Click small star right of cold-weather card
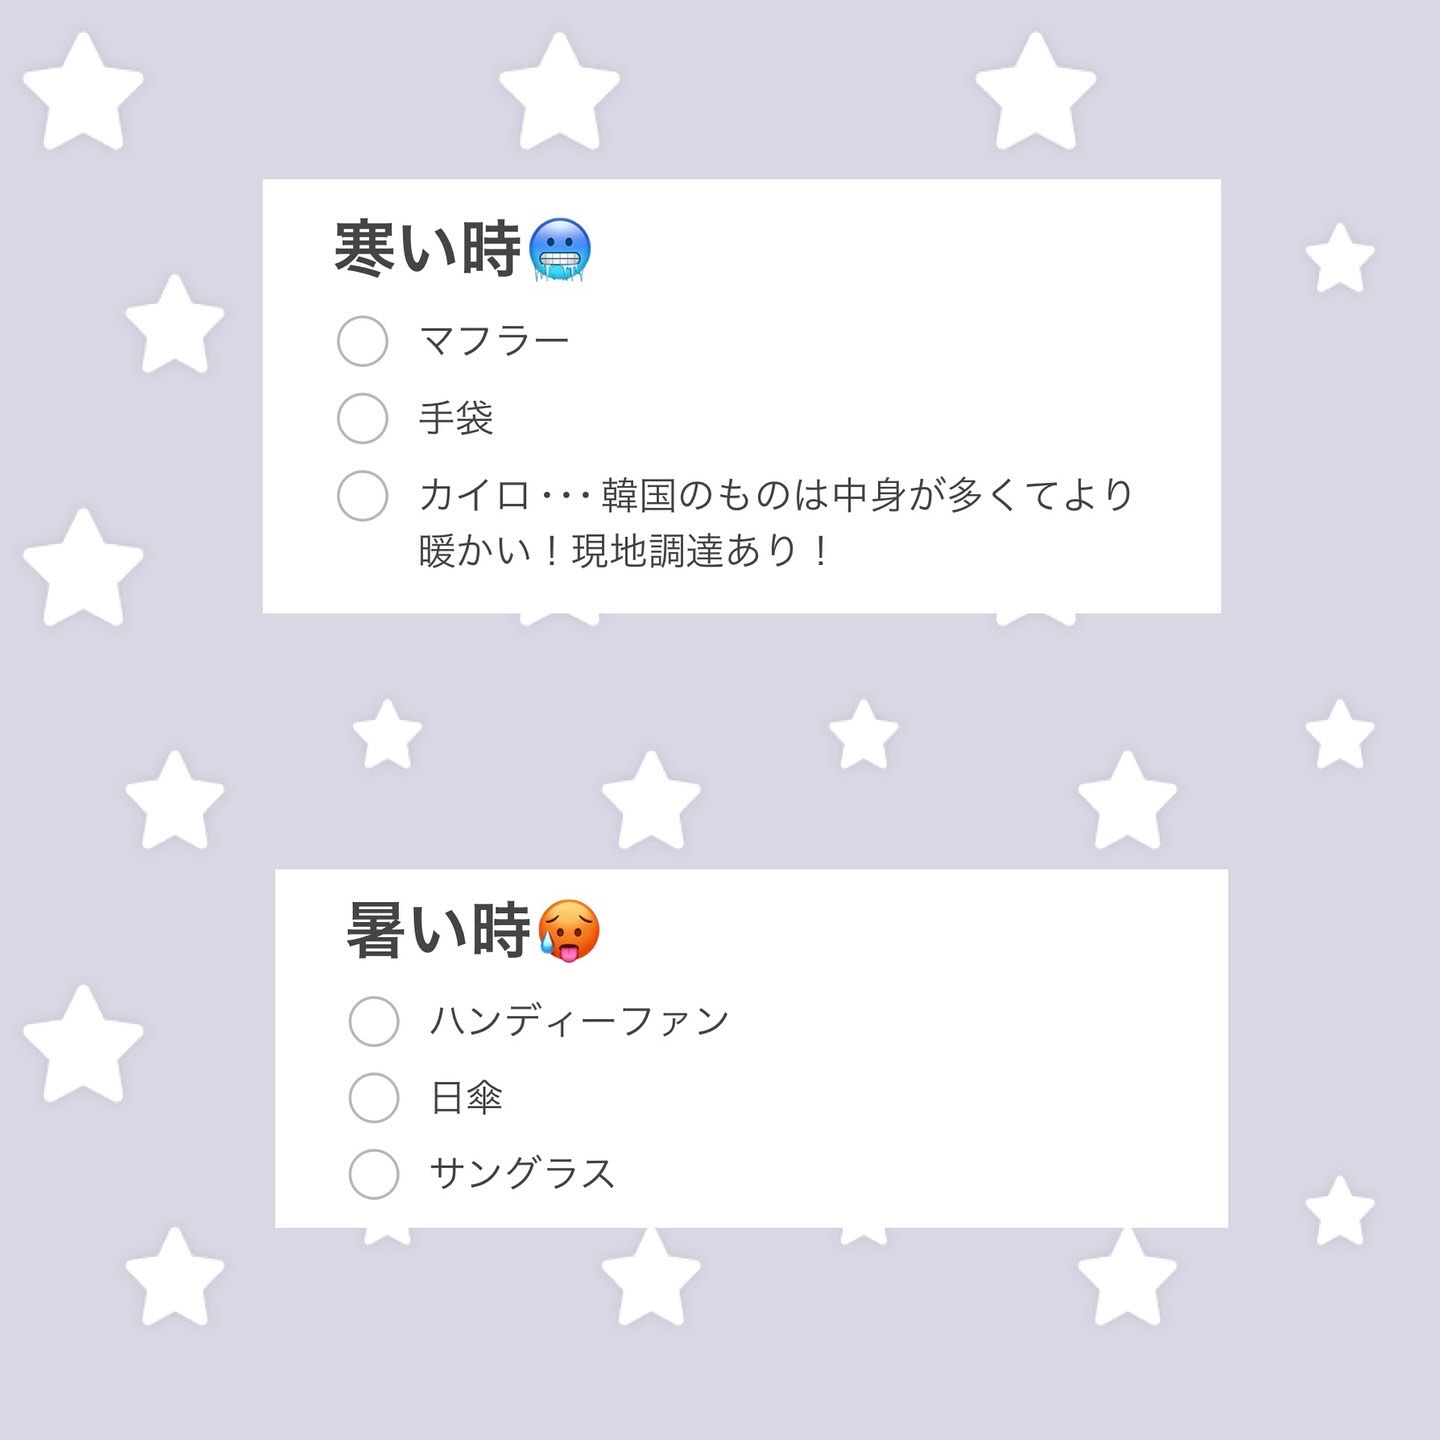The height and width of the screenshot is (1440, 1440). tap(1339, 259)
